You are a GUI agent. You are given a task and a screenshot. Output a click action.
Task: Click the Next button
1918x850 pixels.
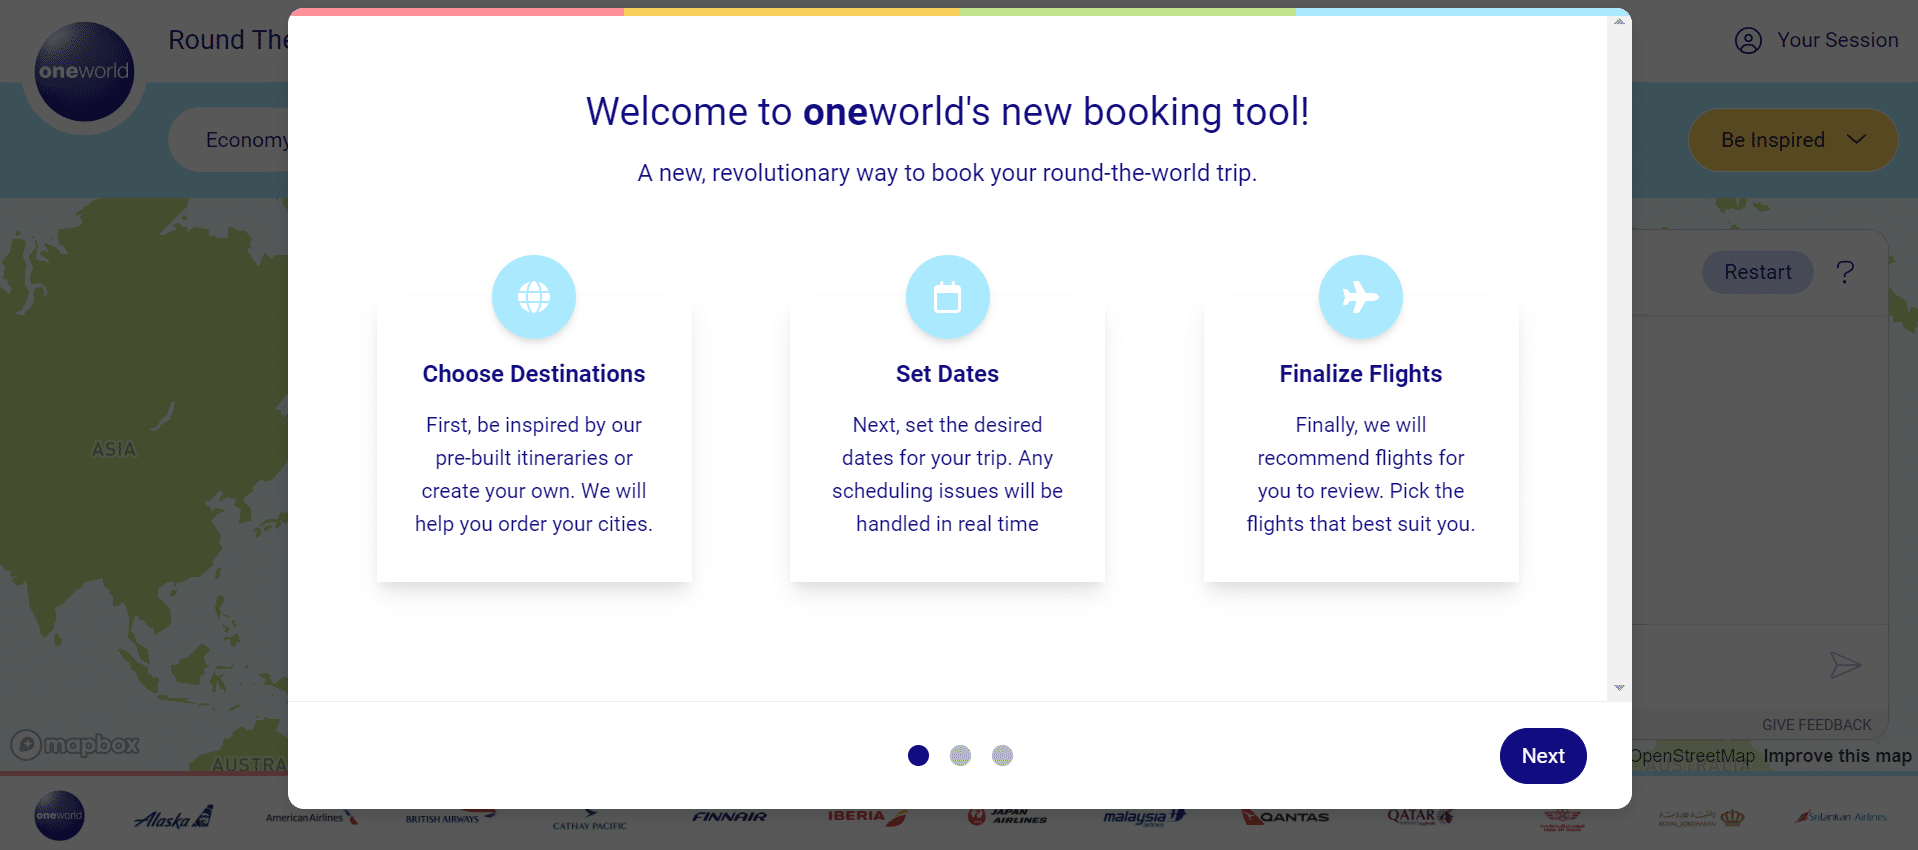pyautogui.click(x=1542, y=756)
